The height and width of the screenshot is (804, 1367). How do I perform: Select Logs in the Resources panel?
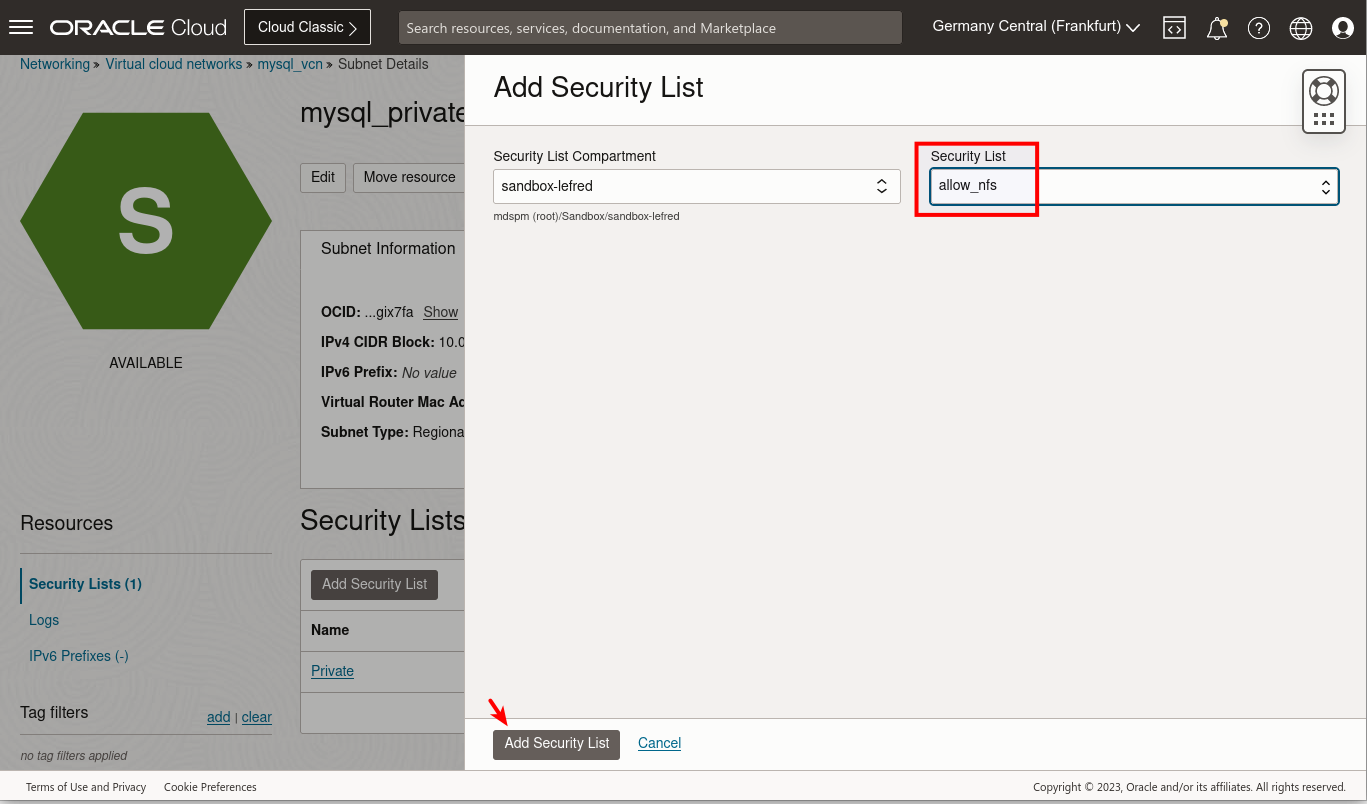coord(43,620)
